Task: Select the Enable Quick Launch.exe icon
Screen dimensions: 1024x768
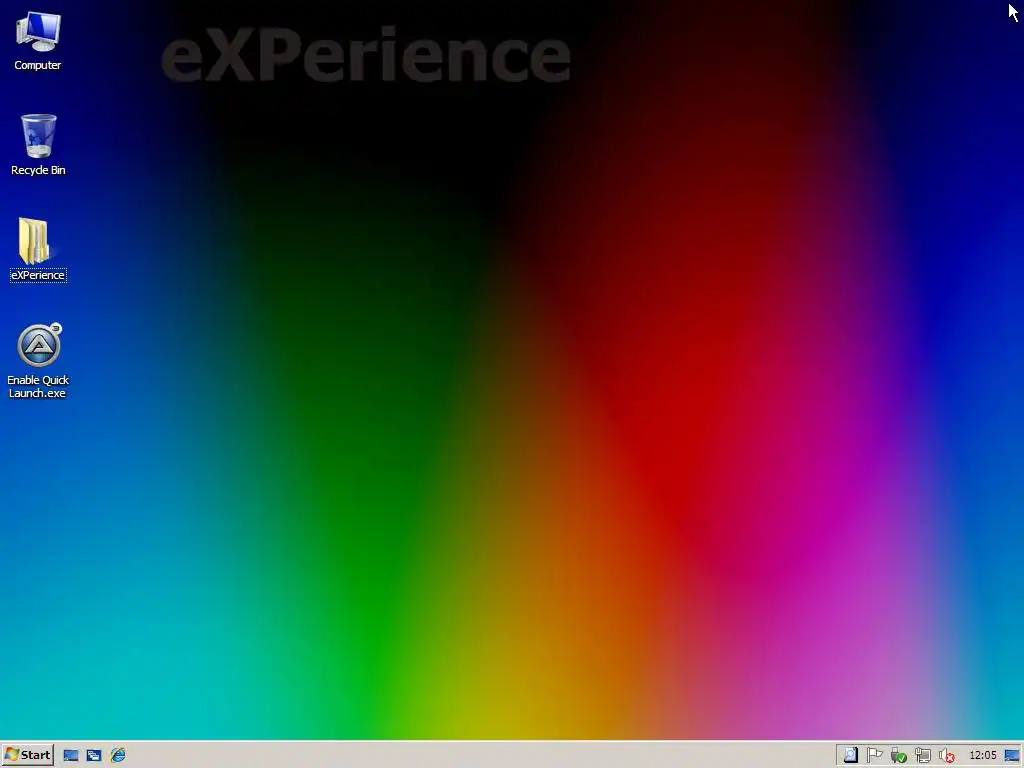Action: point(38,360)
